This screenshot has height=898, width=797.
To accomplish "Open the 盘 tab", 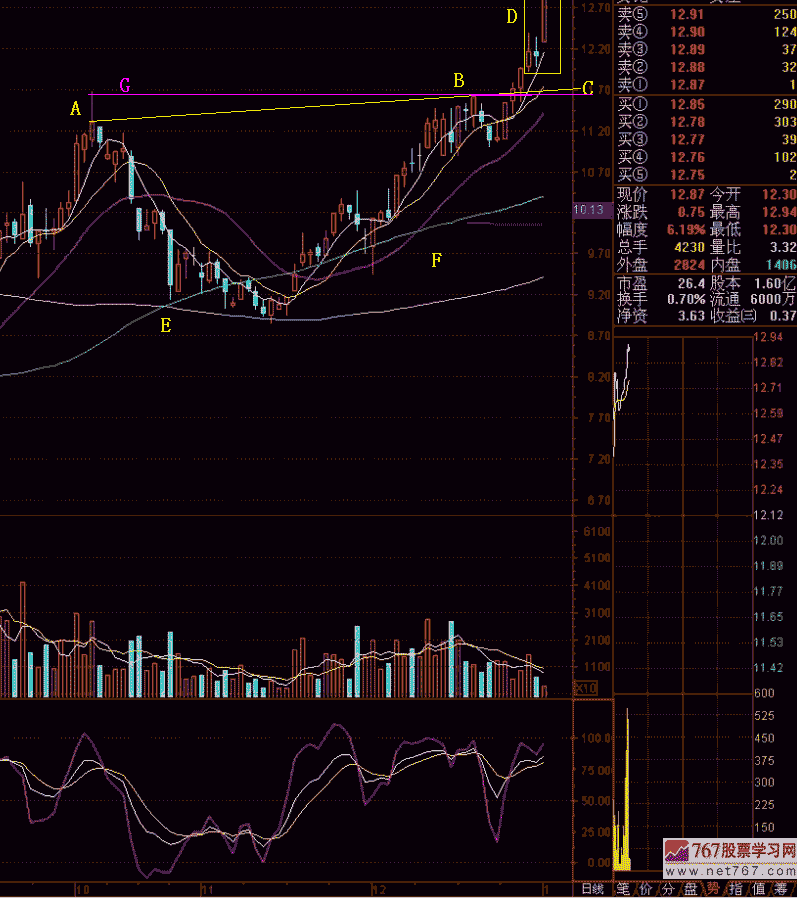I will (691, 888).
